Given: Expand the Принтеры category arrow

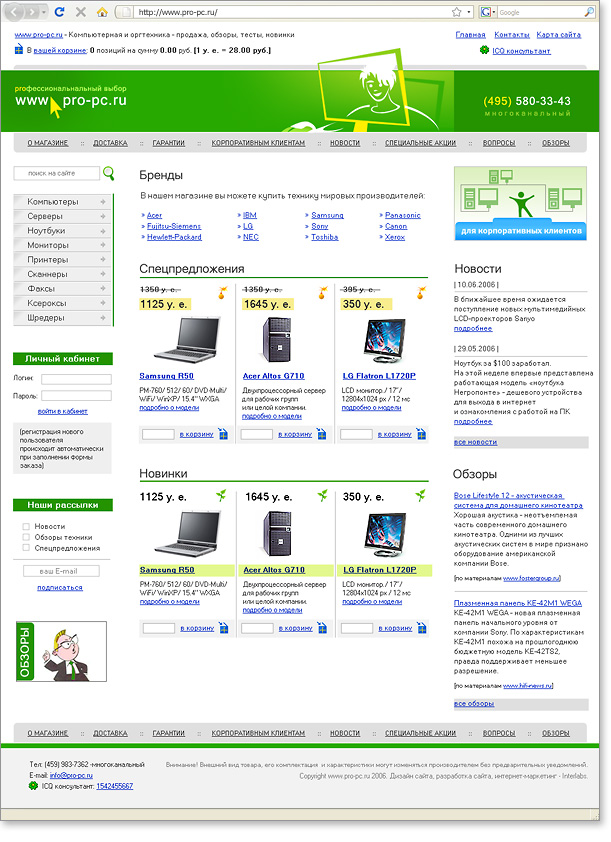Looking at the screenshot, I should [x=103, y=259].
